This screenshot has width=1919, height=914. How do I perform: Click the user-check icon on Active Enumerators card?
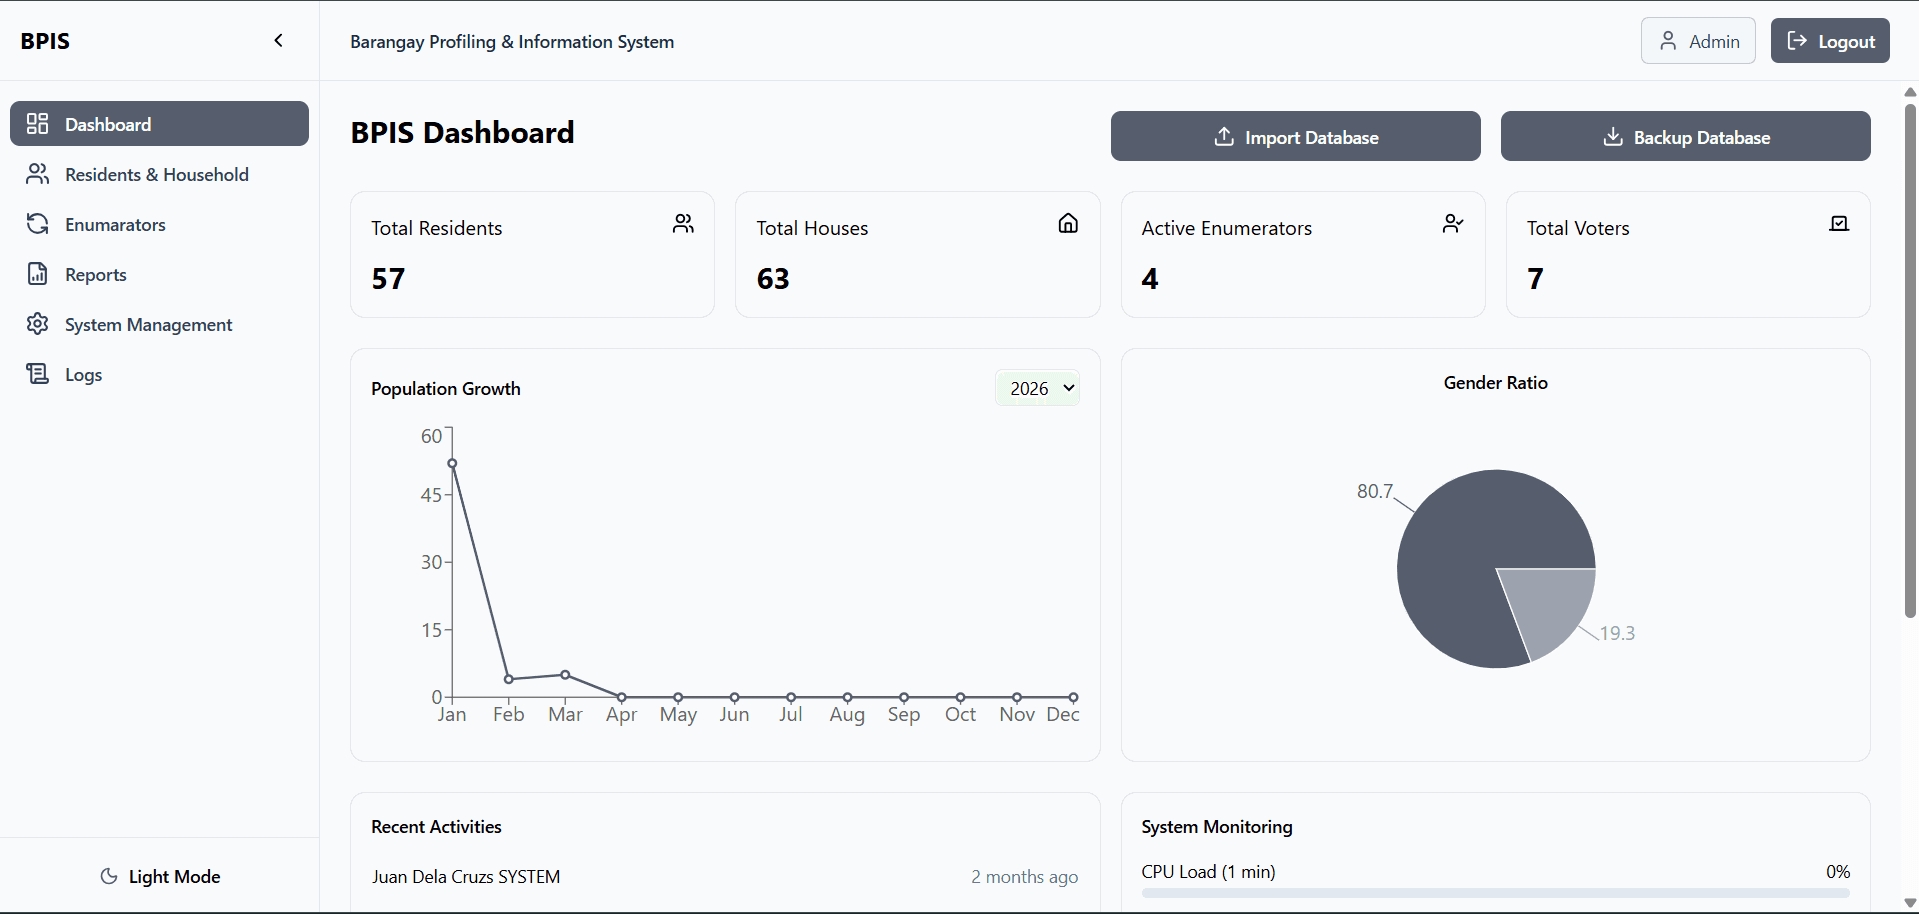(1453, 223)
